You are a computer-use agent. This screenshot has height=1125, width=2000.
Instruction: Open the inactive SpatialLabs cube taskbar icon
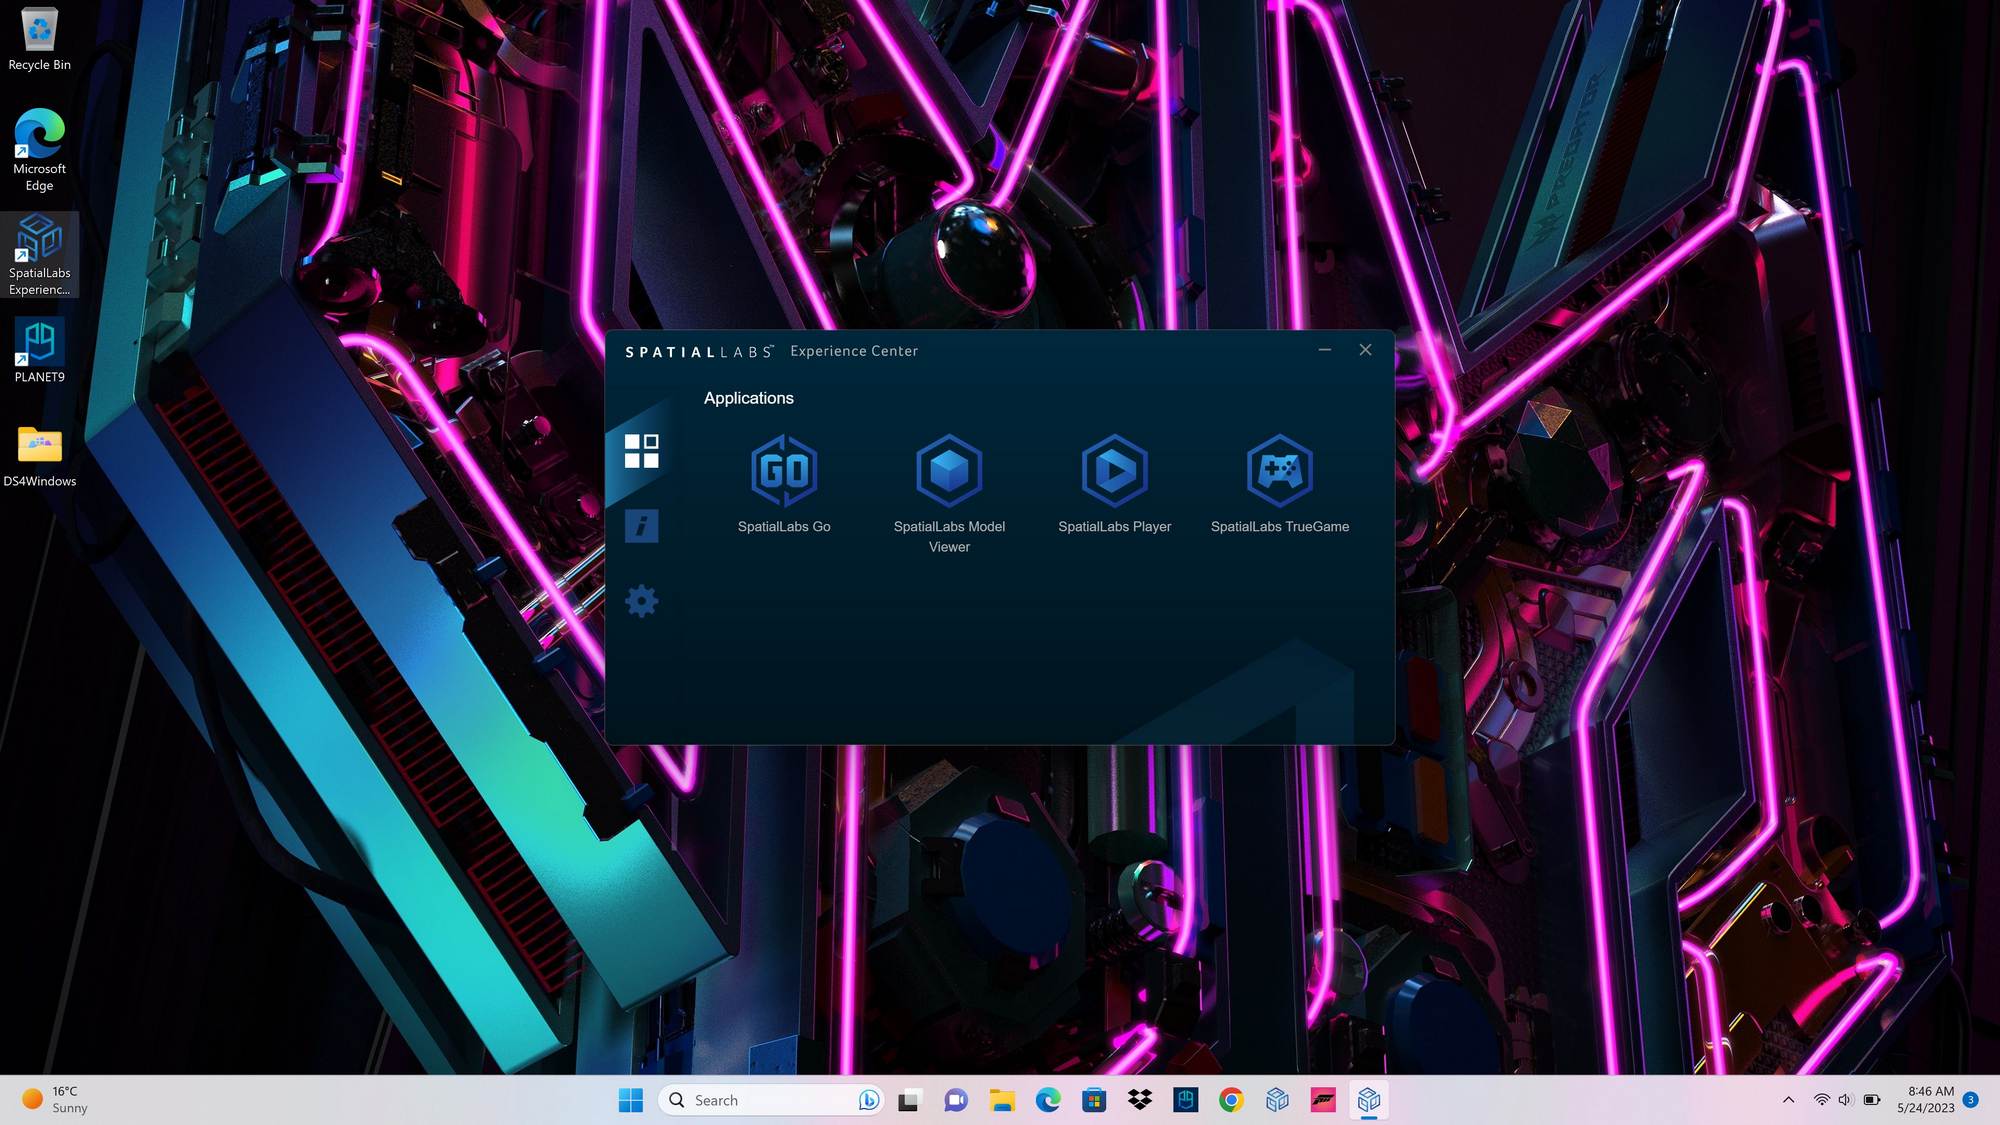coord(1277,1100)
